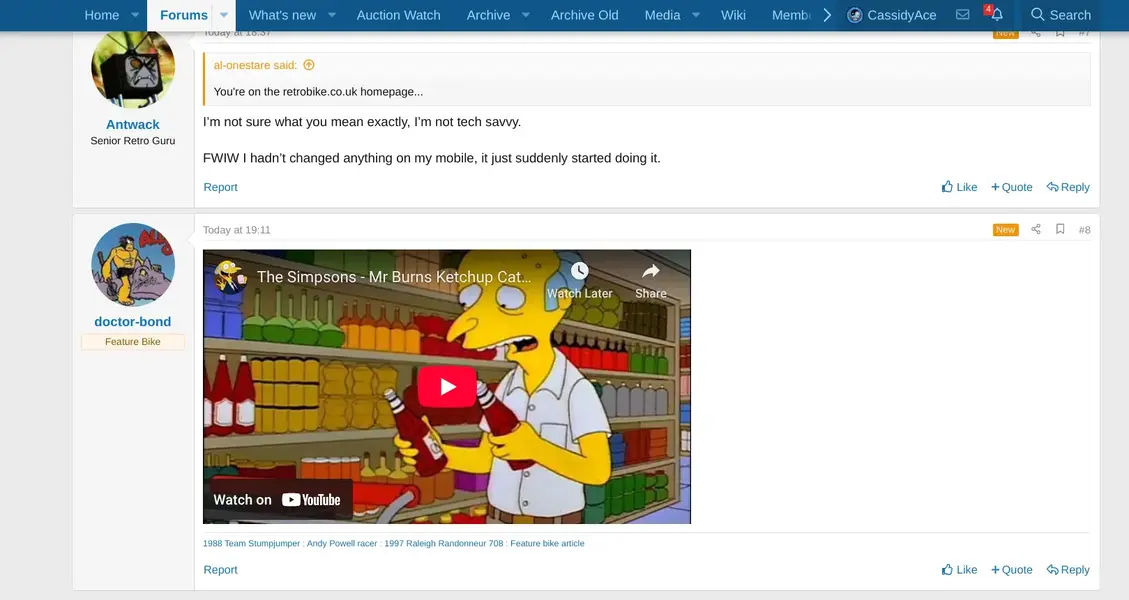
Task: Quote Antwack's post
Action: click(x=1012, y=187)
